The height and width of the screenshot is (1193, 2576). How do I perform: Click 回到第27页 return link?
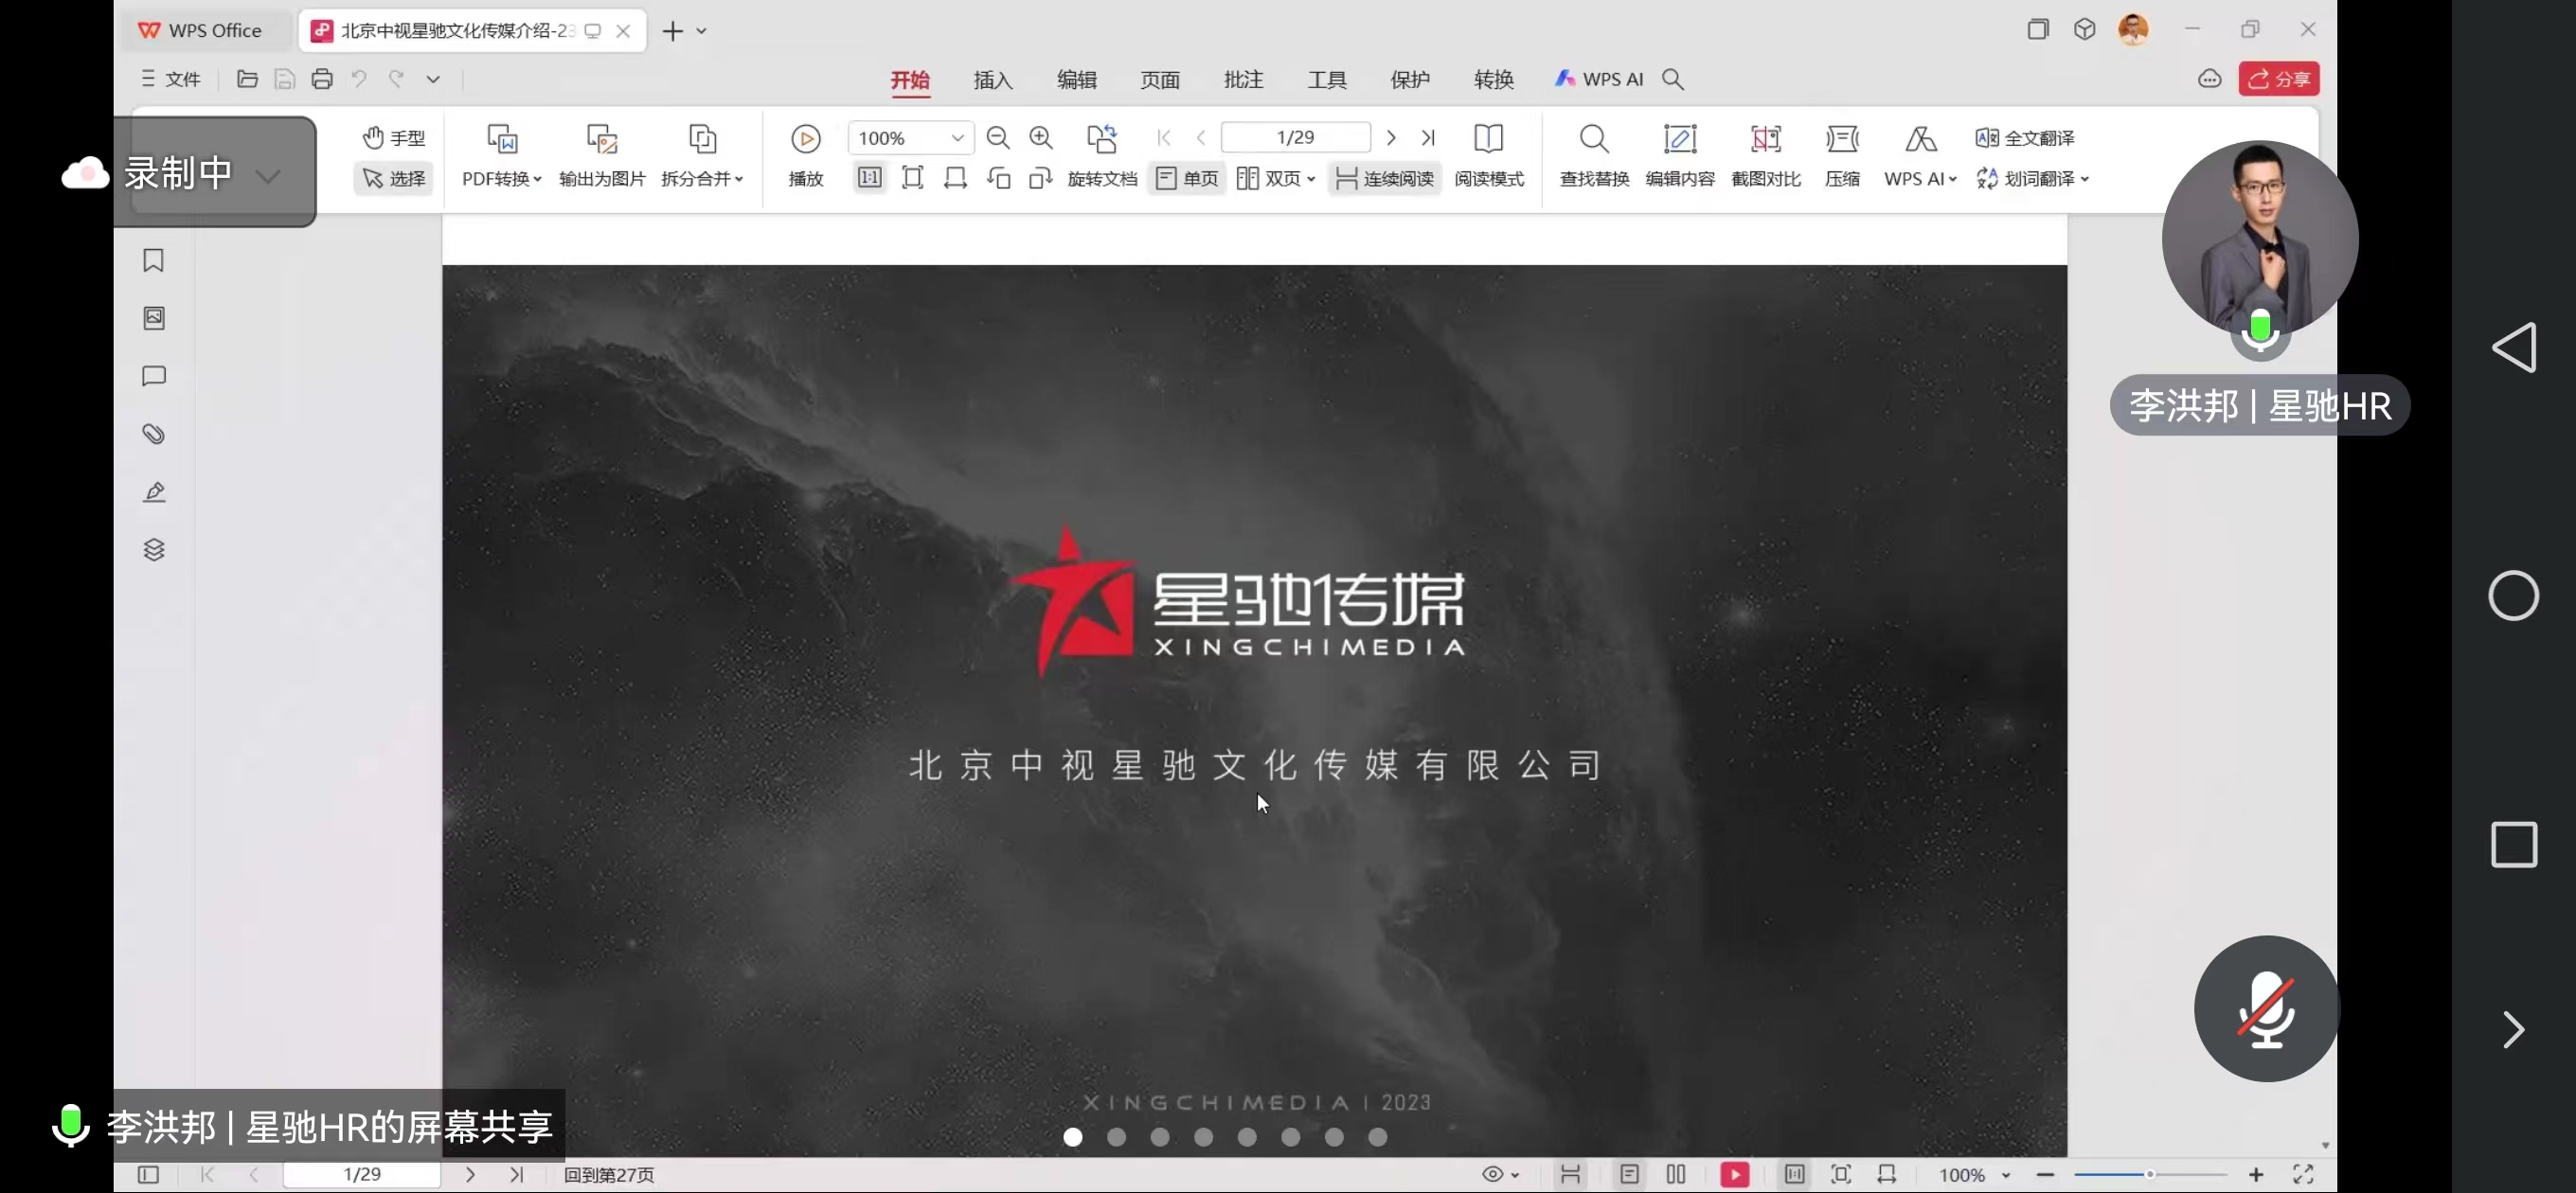tap(609, 1175)
